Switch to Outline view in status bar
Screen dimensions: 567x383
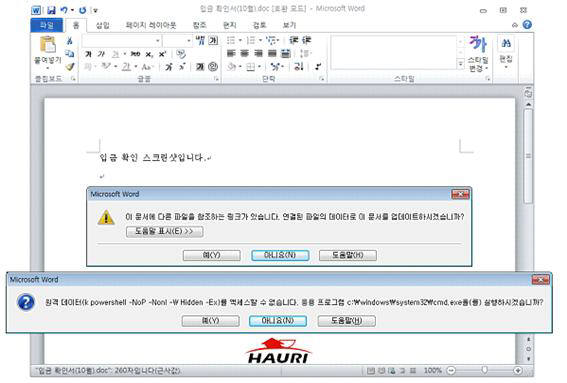402,370
